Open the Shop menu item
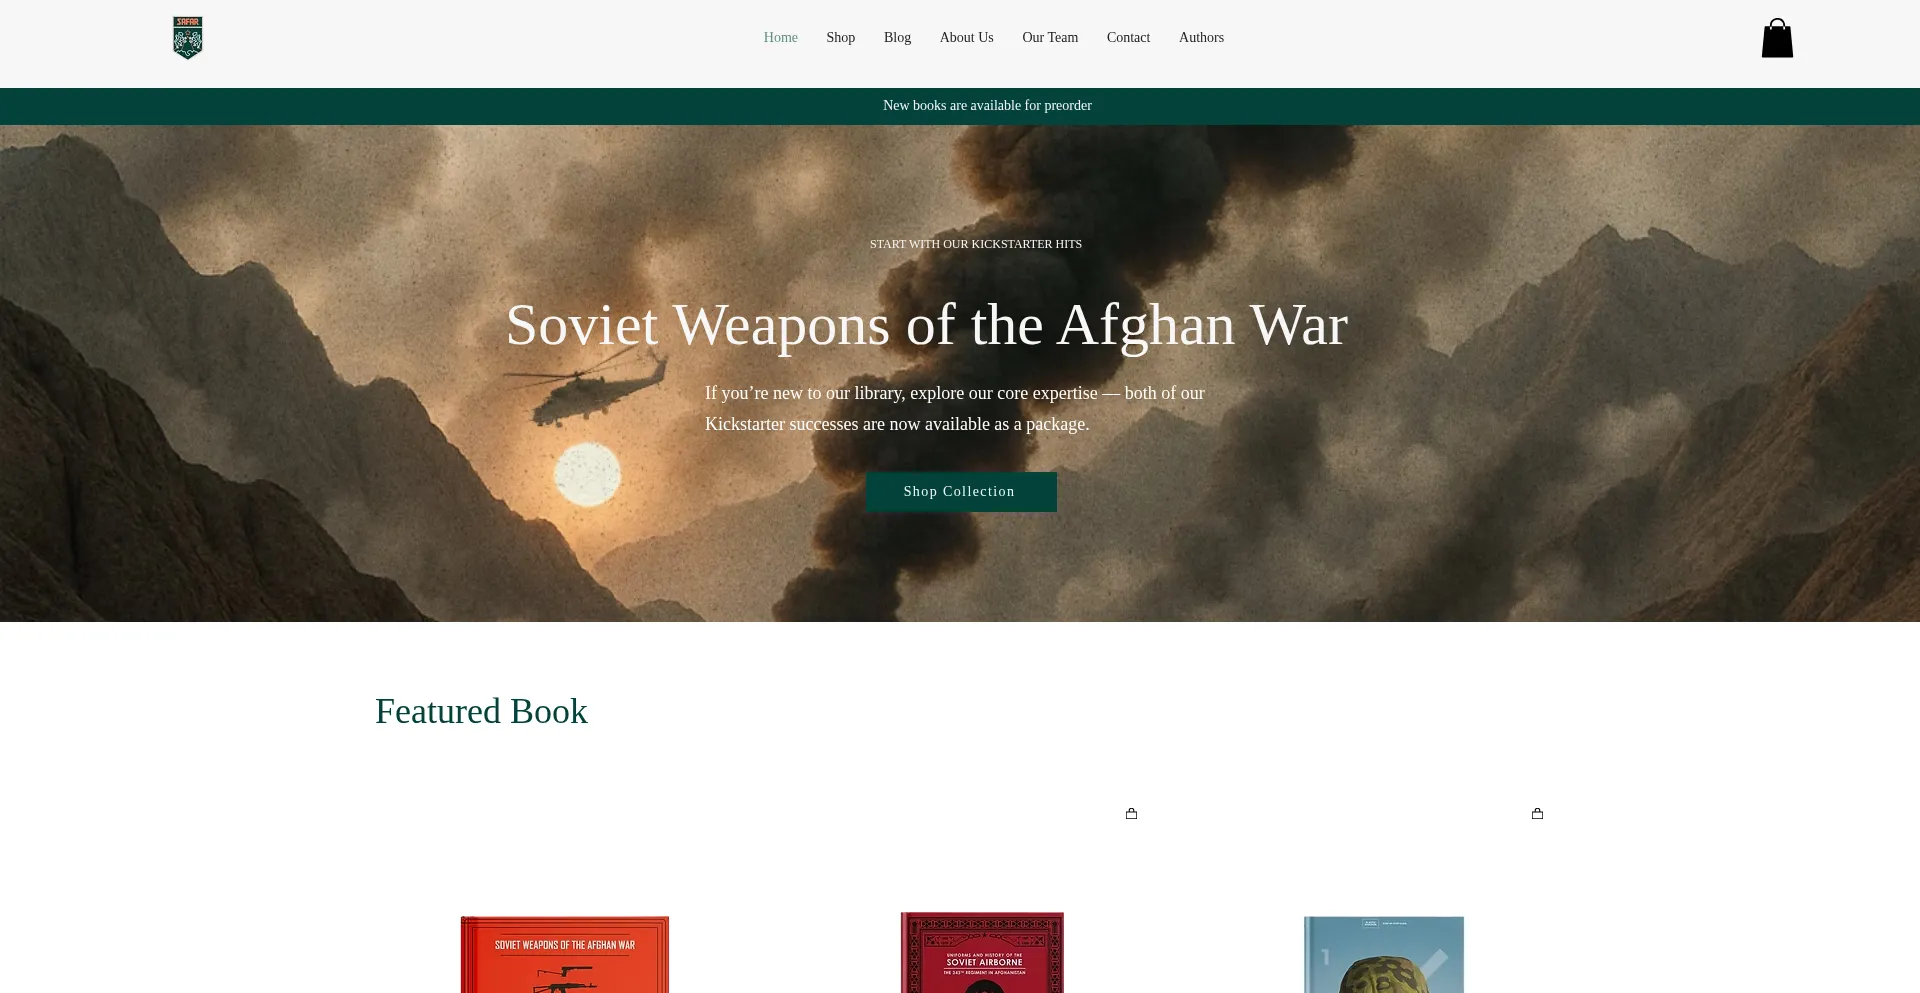This screenshot has height=993, width=1920. (x=840, y=38)
